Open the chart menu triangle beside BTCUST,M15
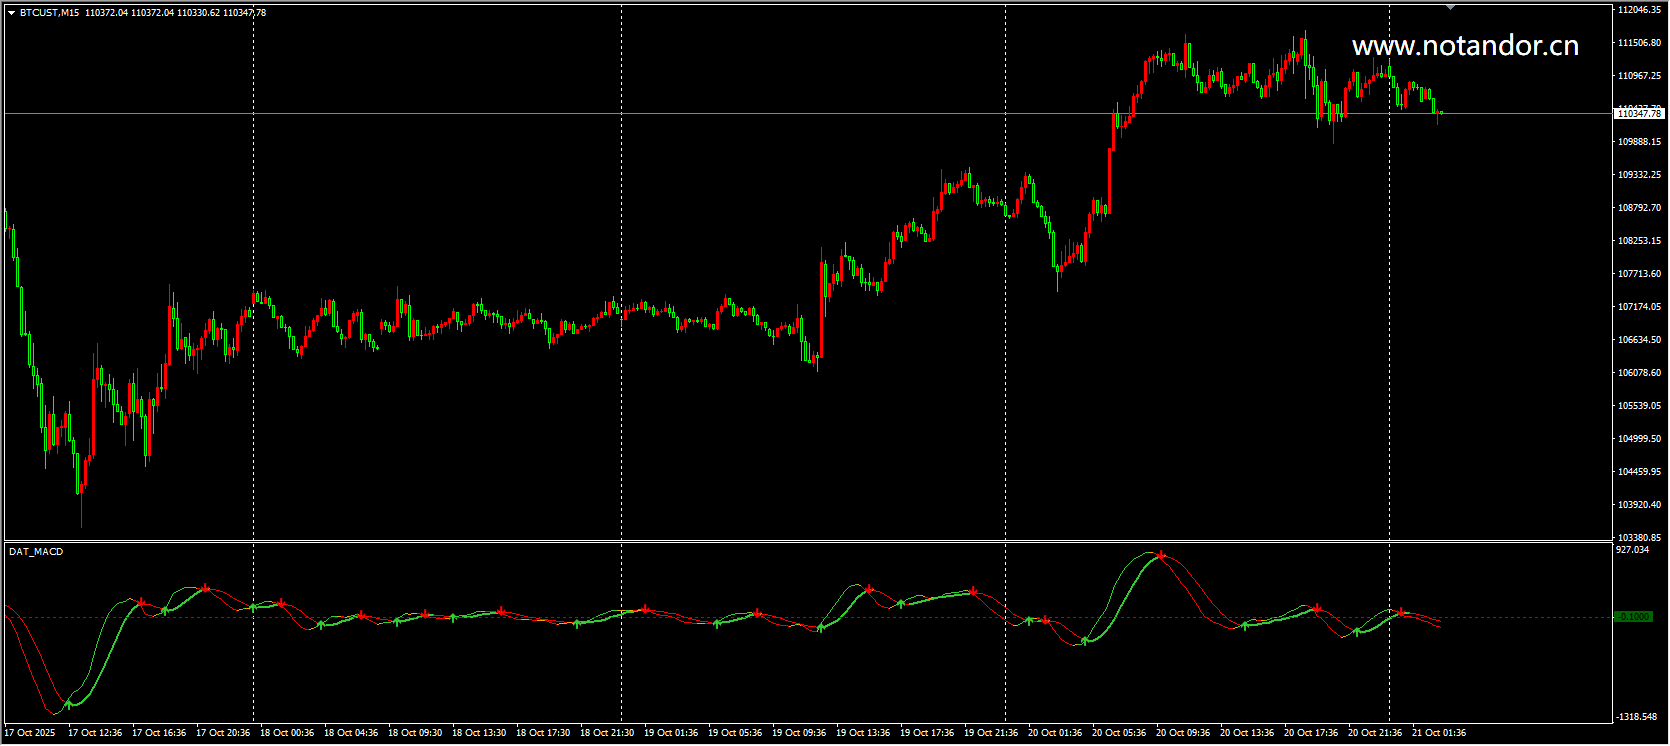The width and height of the screenshot is (1670, 746). tap(11, 13)
